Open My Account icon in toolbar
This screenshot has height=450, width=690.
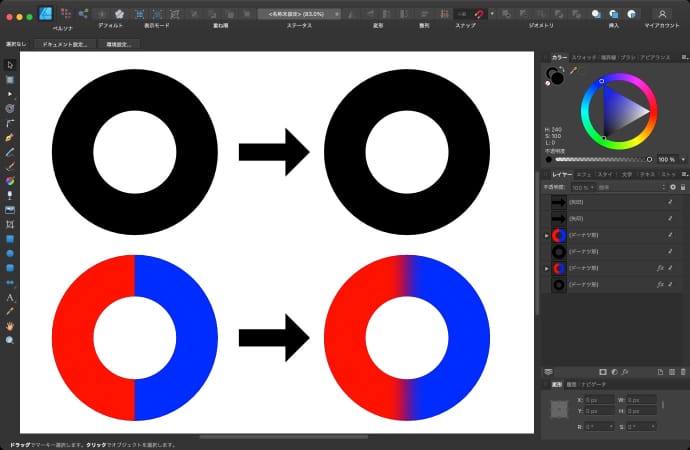point(662,14)
